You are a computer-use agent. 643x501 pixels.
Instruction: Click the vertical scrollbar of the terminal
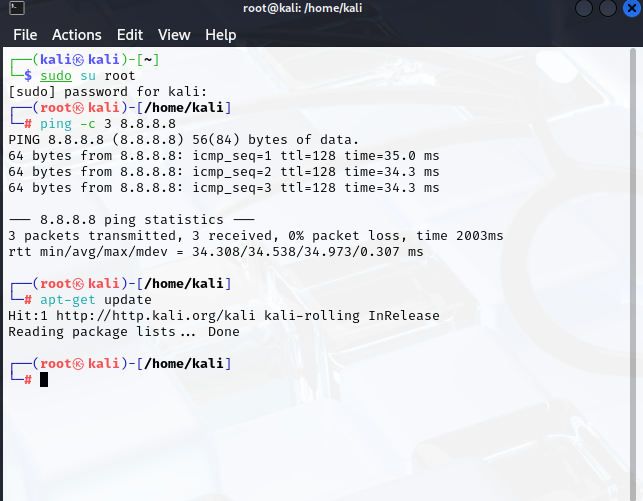click(x=633, y=274)
